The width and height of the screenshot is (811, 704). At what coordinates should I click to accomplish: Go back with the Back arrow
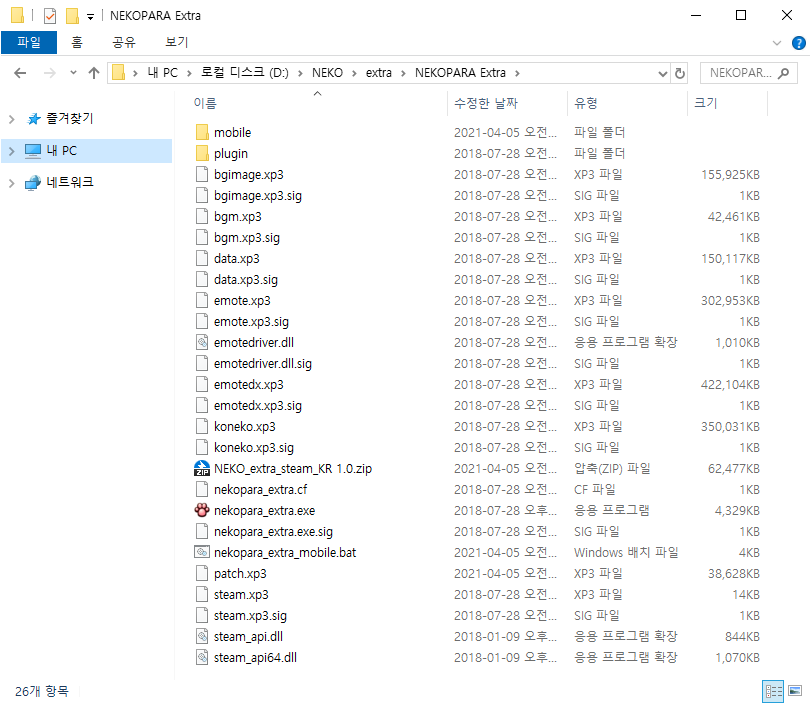click(20, 73)
